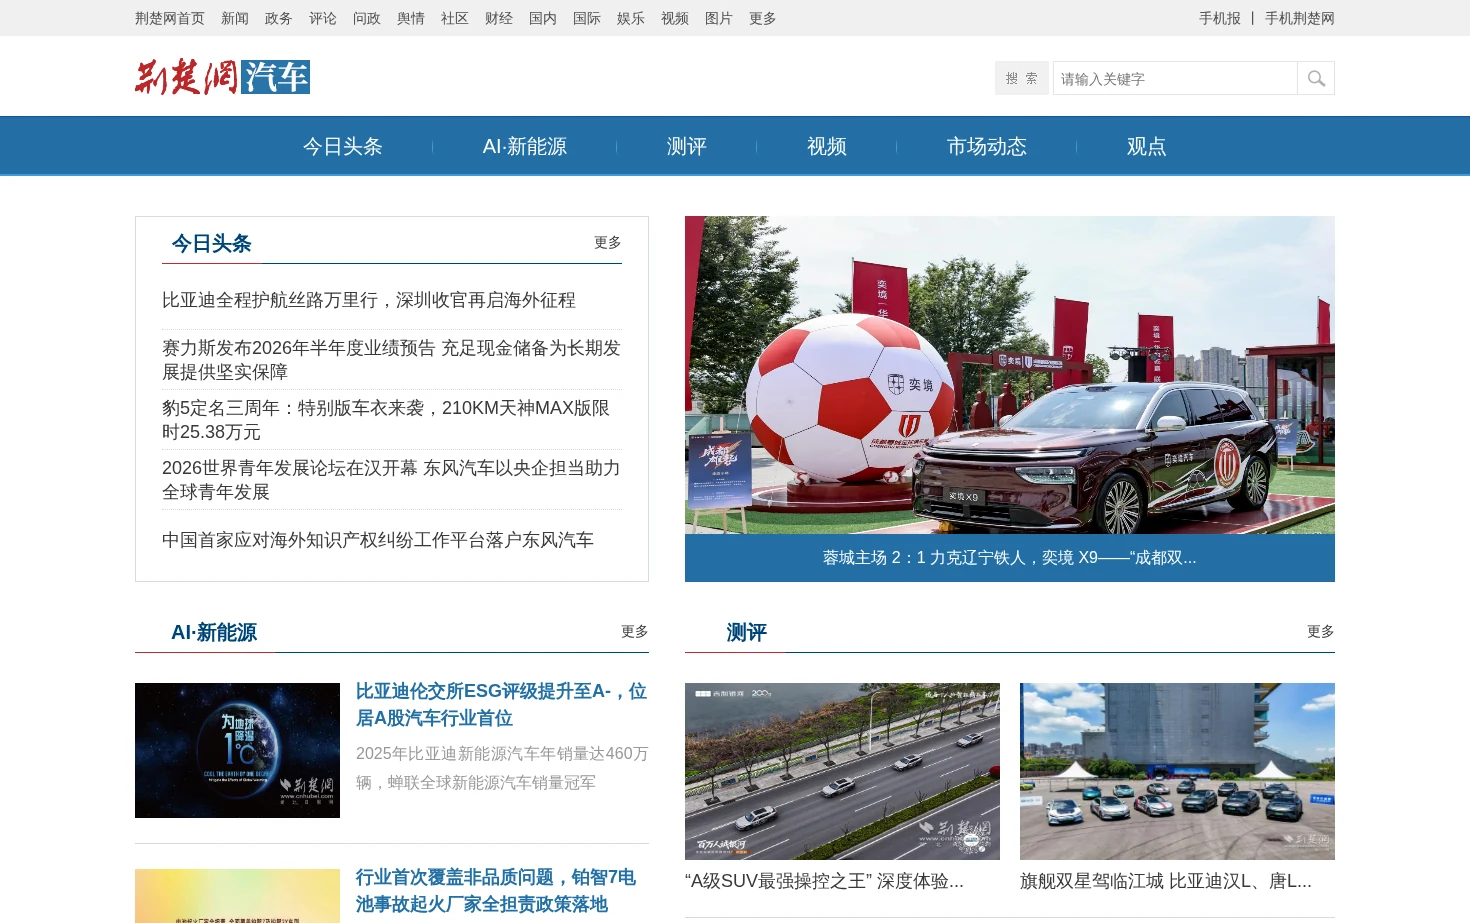Image resolution: width=1470 pixels, height=923 pixels.
Task: Click the 荆楚网汽车 logo
Action: tap(222, 77)
